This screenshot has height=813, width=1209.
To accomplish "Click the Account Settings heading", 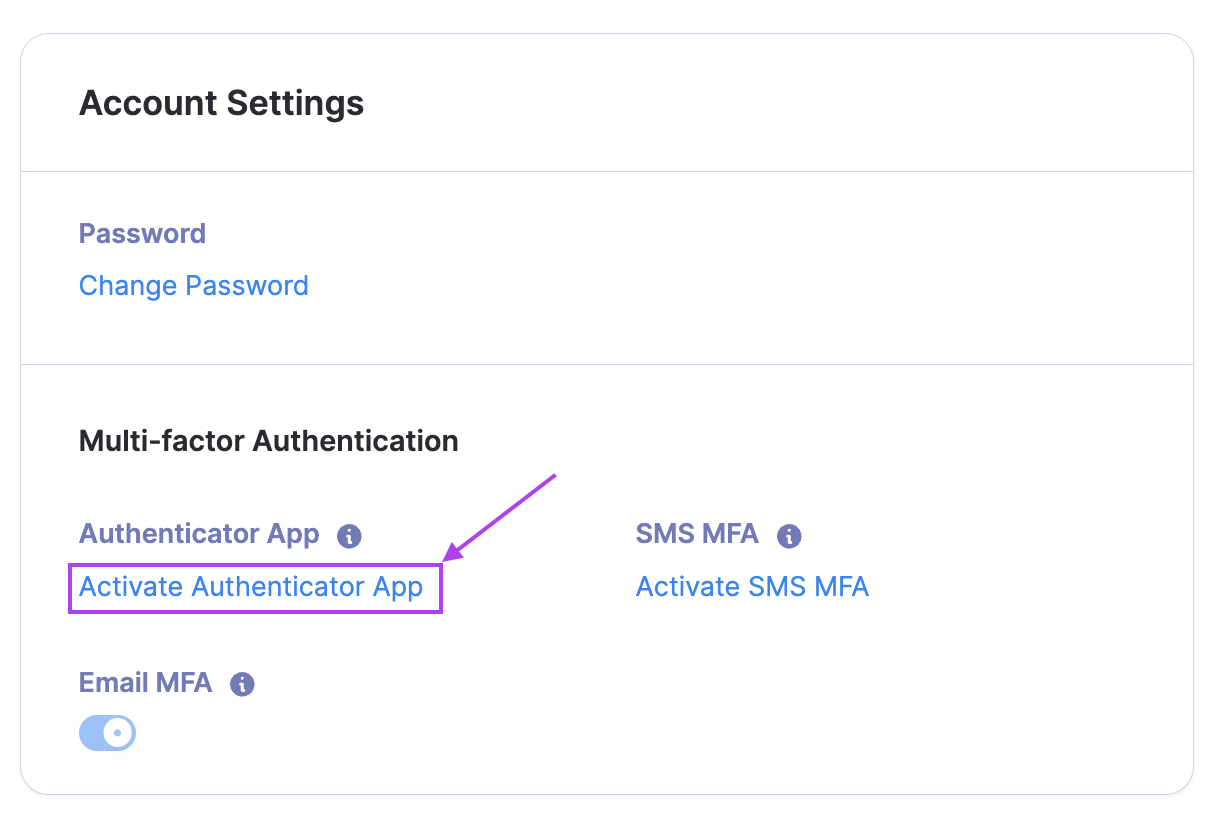I will pos(221,103).
